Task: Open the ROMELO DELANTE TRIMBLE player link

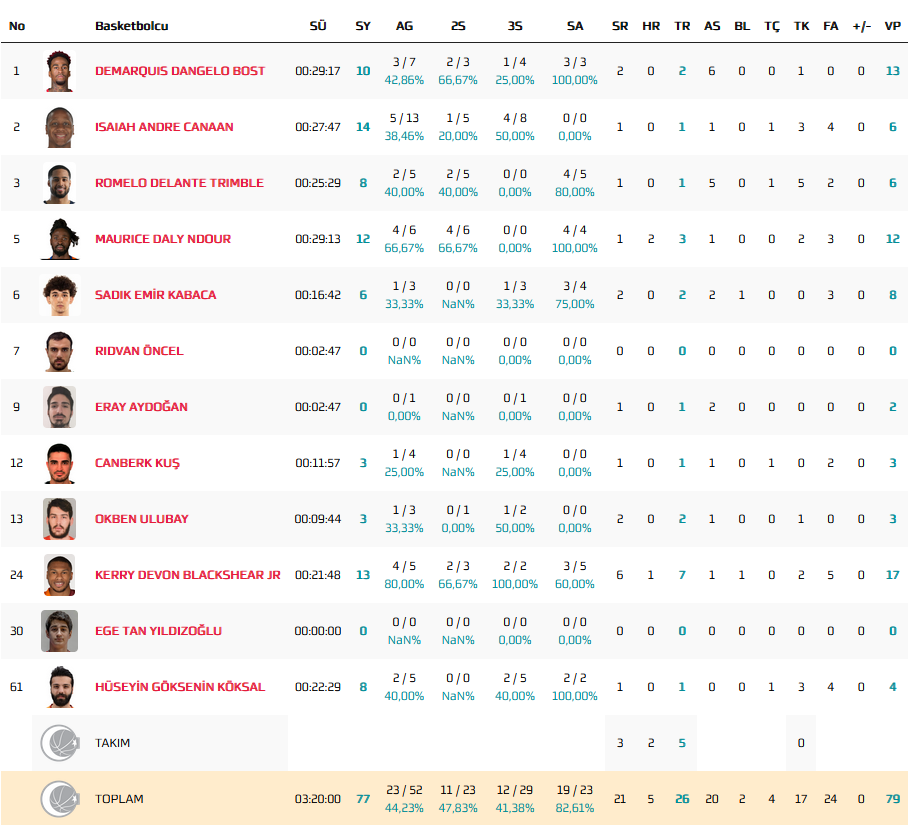Action: [179, 183]
